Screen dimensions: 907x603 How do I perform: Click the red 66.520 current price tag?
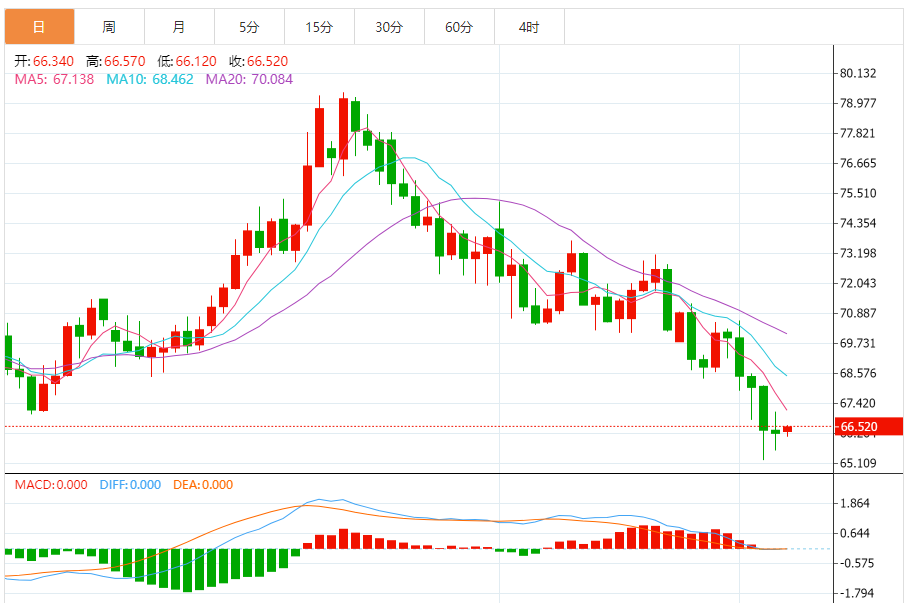pos(862,426)
